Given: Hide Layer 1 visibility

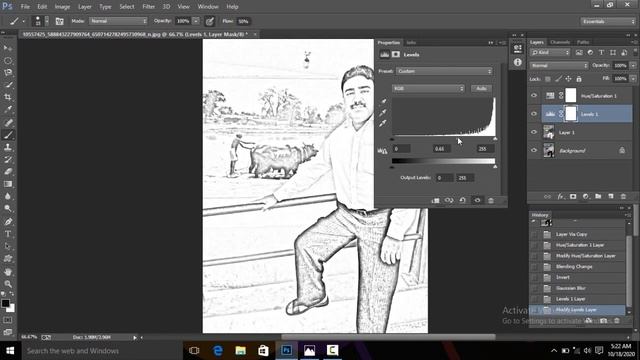Looking at the screenshot, I should pos(534,132).
